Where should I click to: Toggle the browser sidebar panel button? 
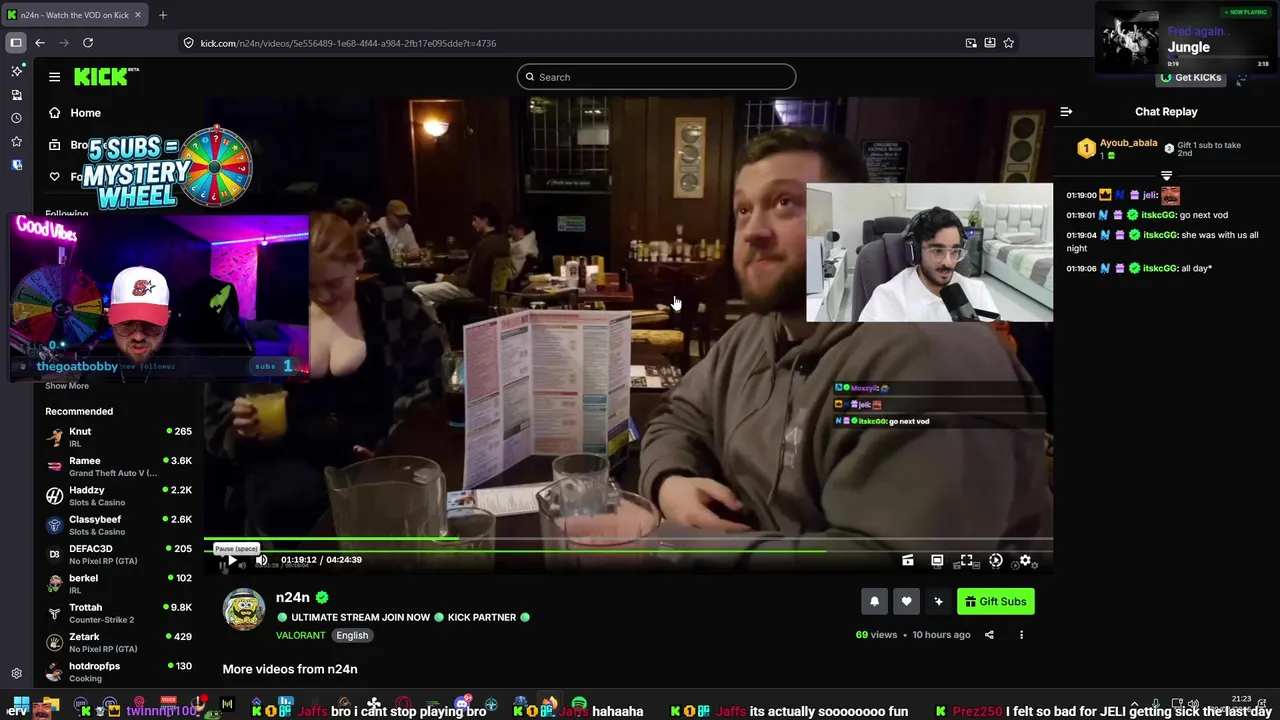pos(16,43)
